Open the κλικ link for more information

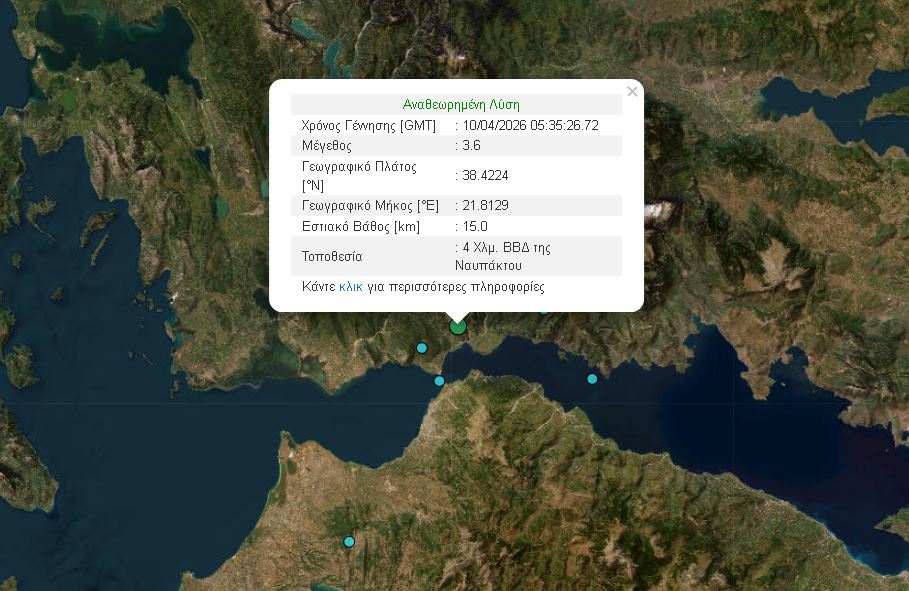click(351, 286)
